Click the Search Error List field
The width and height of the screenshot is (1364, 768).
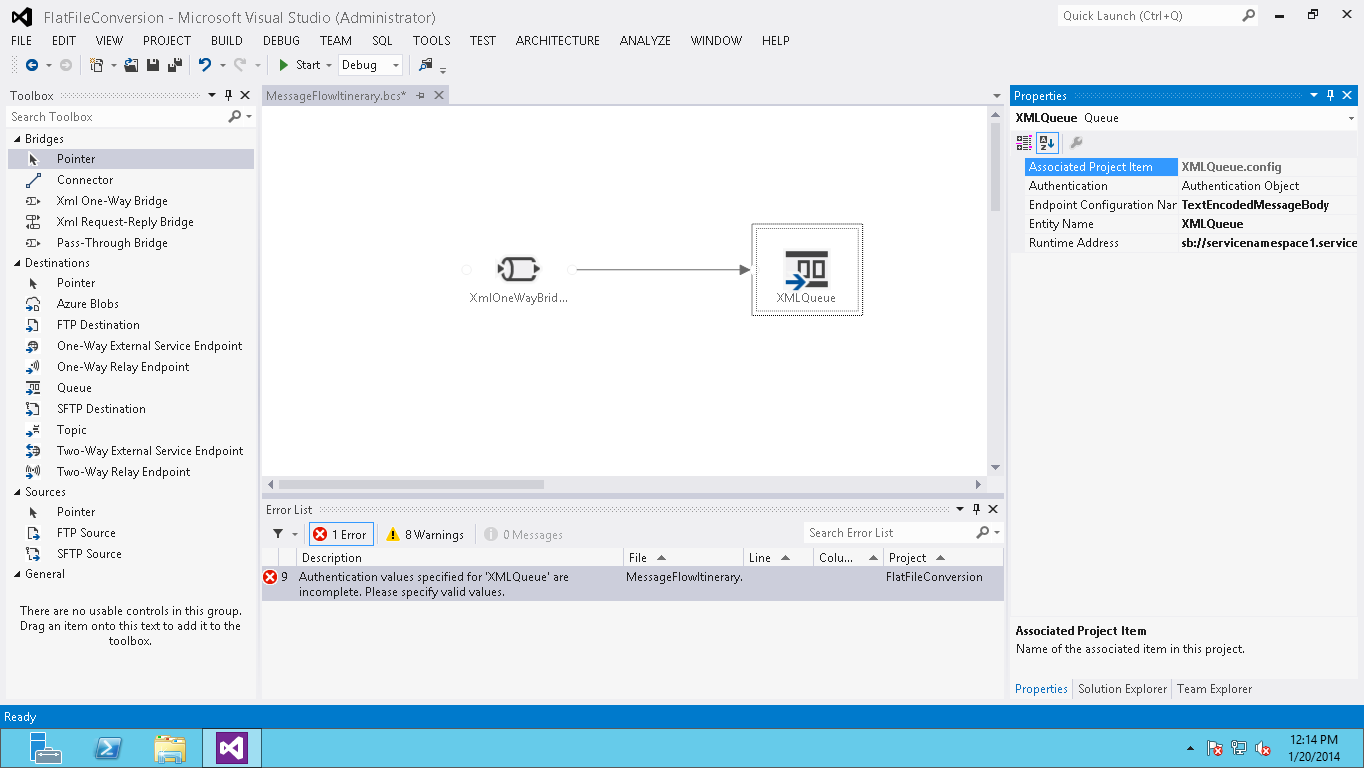[890, 533]
